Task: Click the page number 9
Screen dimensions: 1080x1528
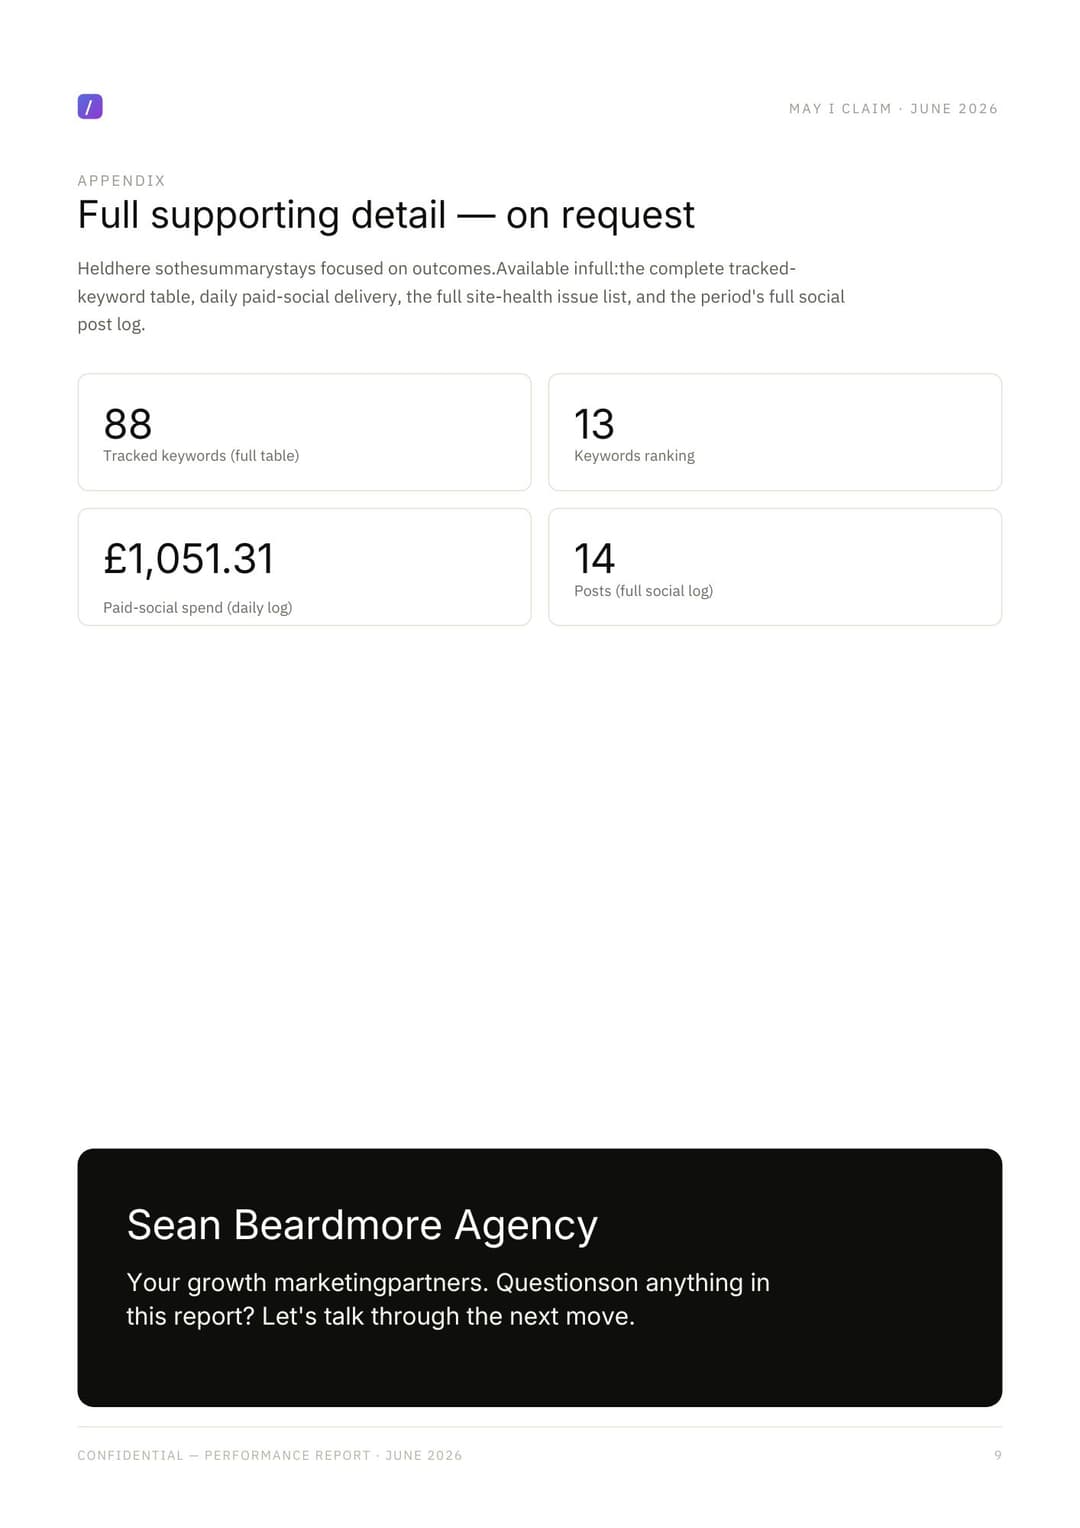Action: pos(998,1455)
